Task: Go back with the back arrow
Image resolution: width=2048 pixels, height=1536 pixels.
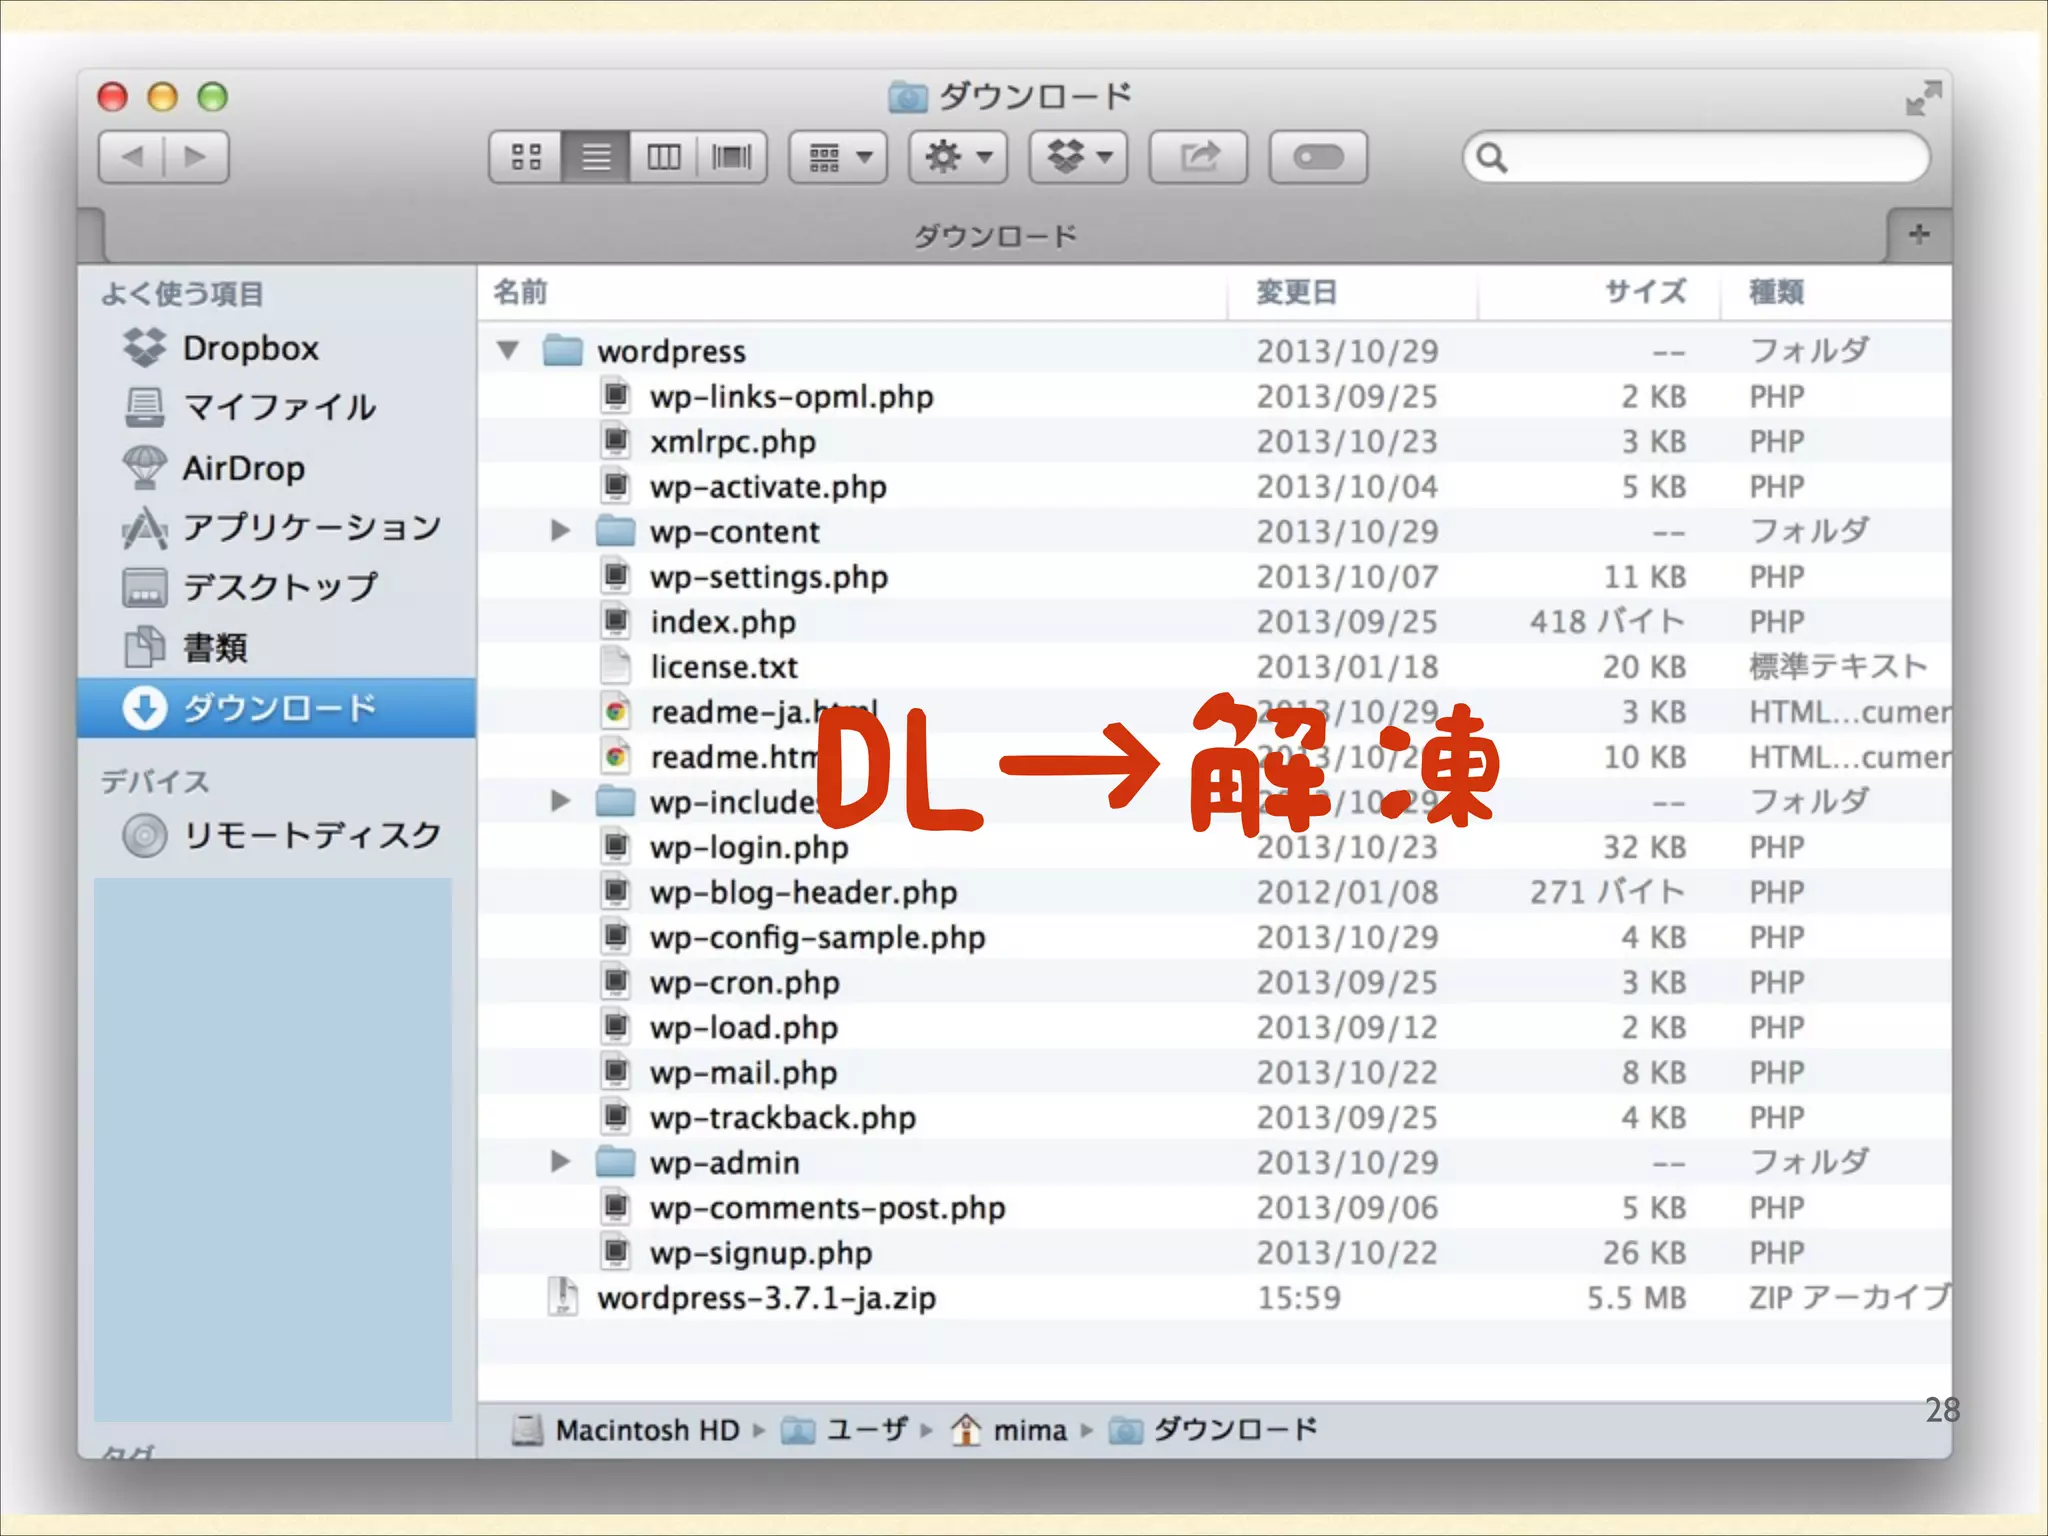Action: (x=132, y=157)
